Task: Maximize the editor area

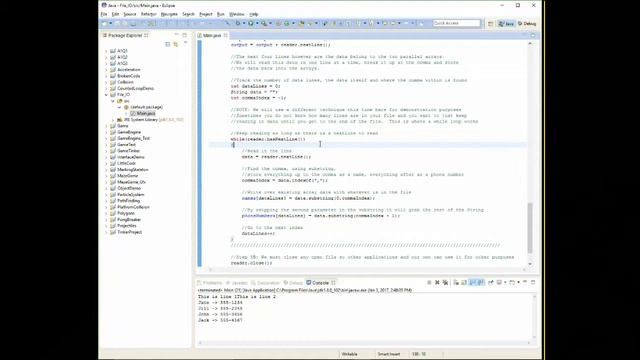Action: [533, 36]
